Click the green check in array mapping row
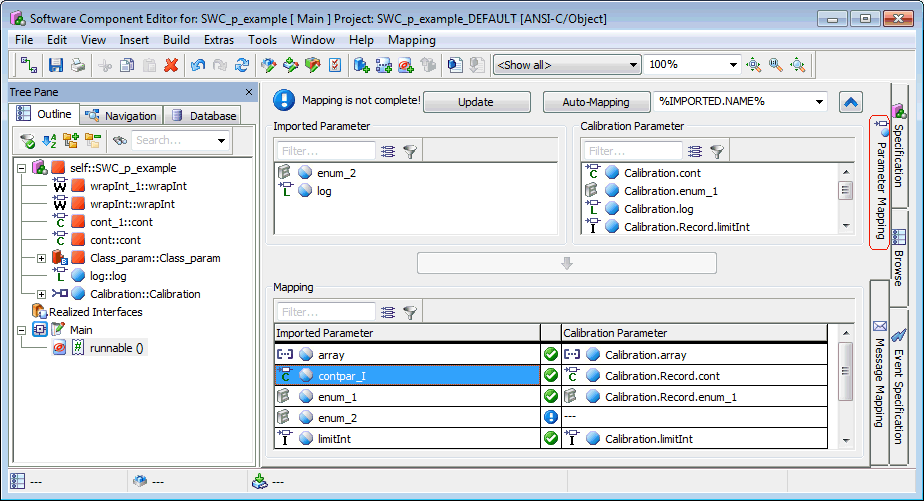The image size is (924, 501). 550,354
